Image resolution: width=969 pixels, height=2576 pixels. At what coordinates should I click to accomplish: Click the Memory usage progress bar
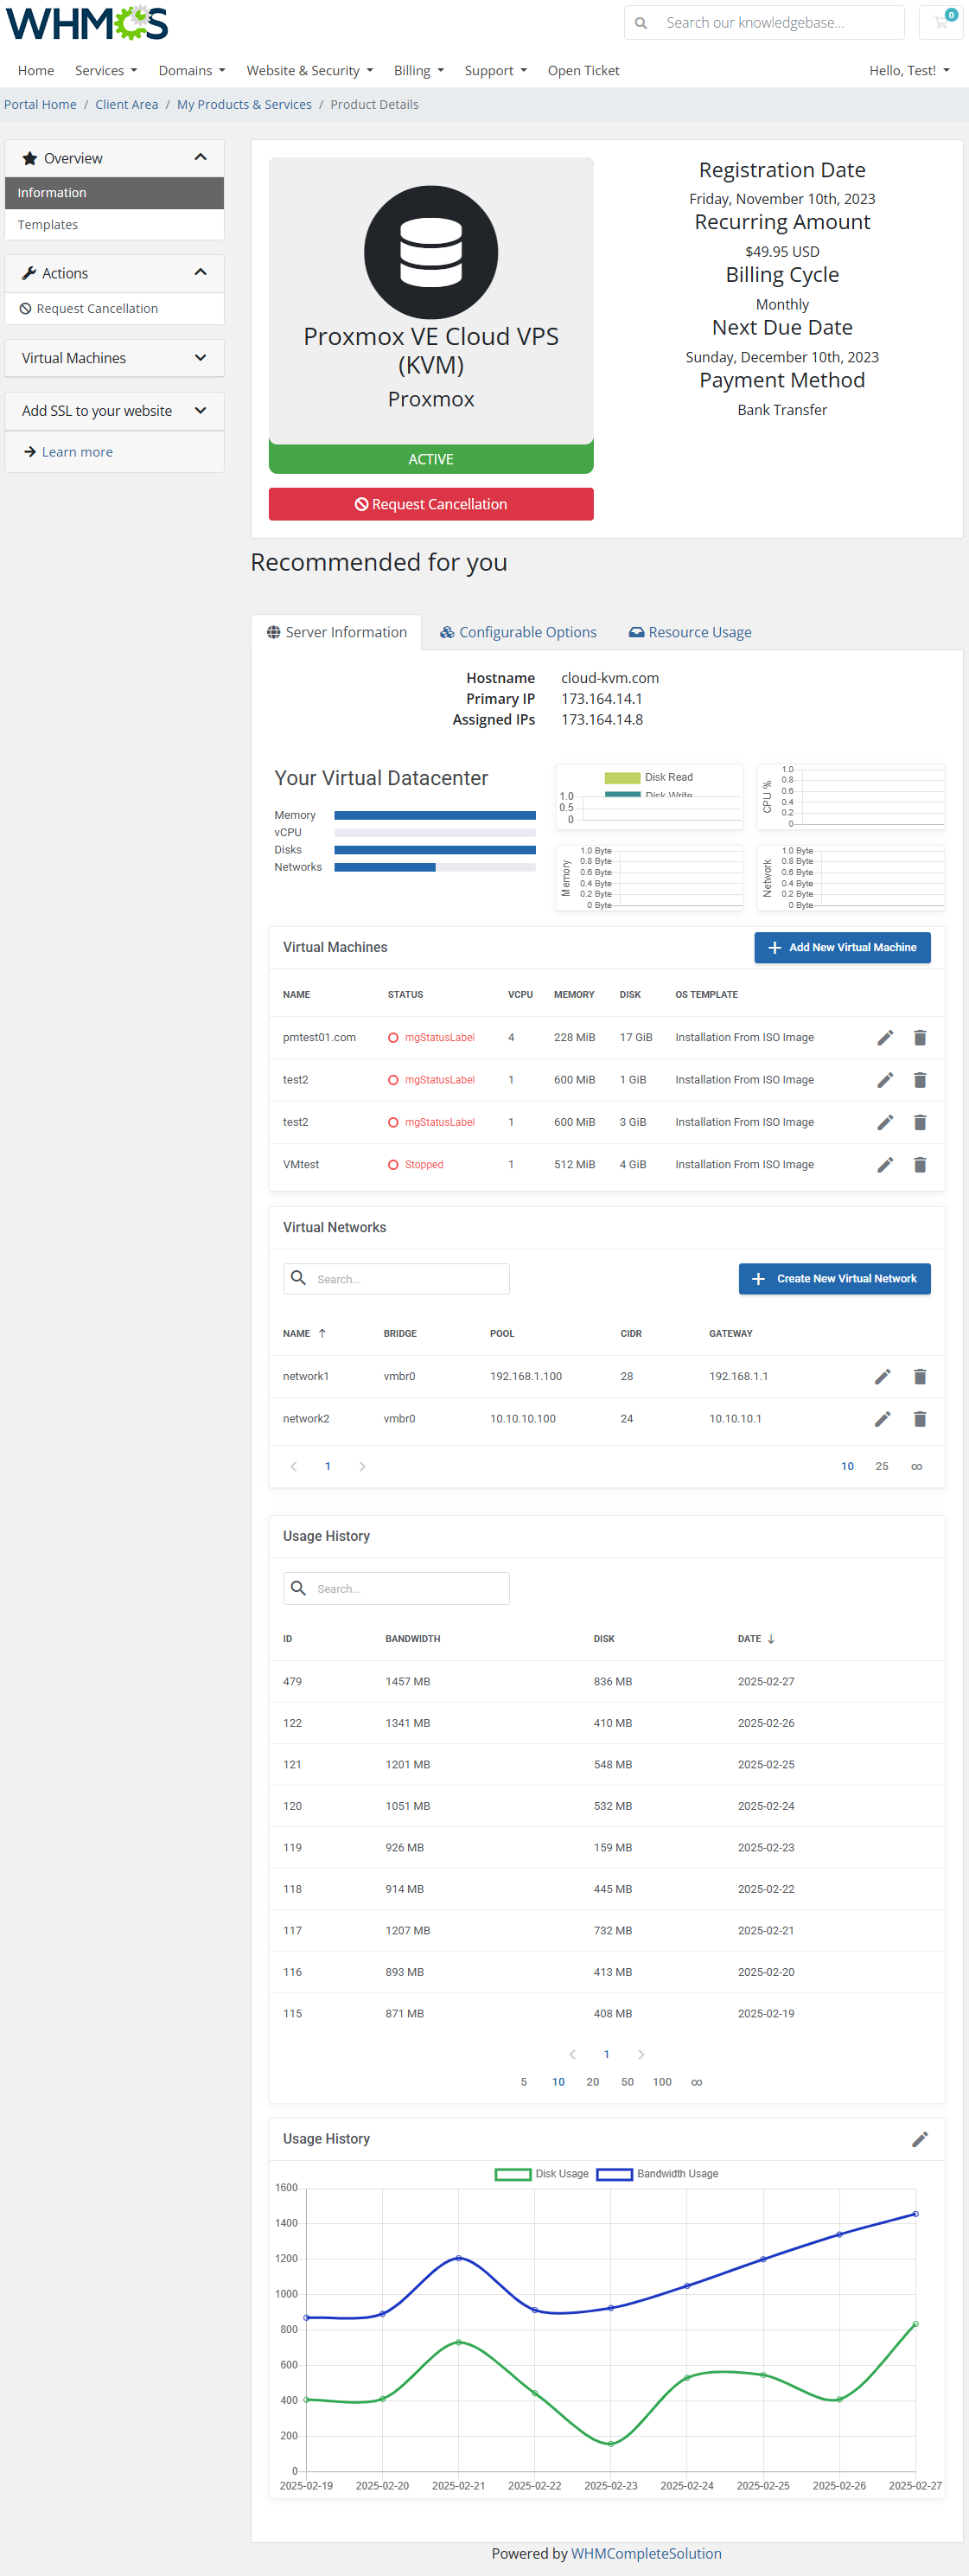435,816
